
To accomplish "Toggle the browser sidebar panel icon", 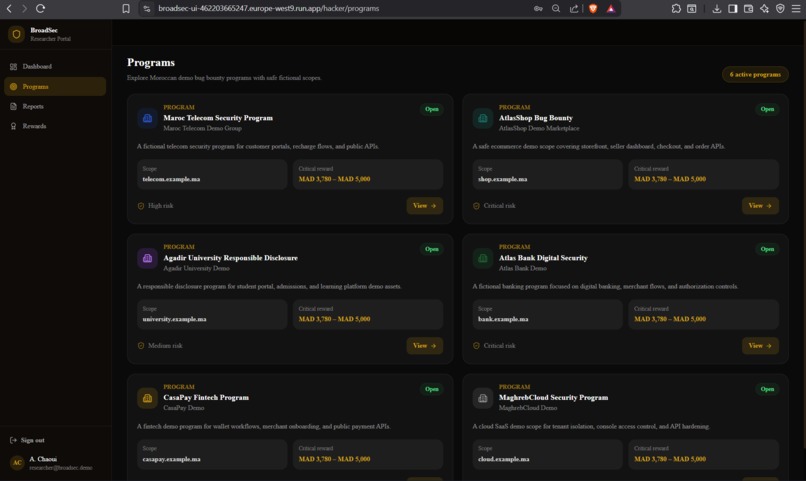I will (x=732, y=8).
